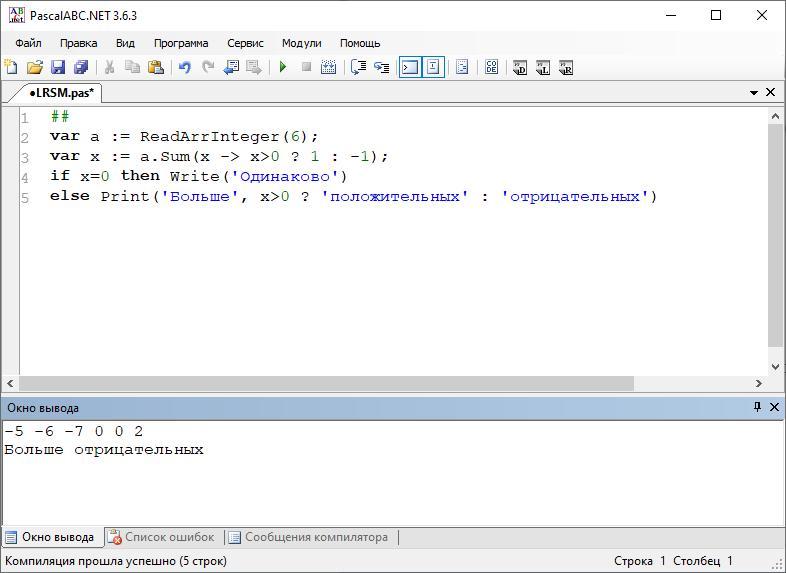
Task: Save the file using the floppy icon
Action: click(x=57, y=67)
